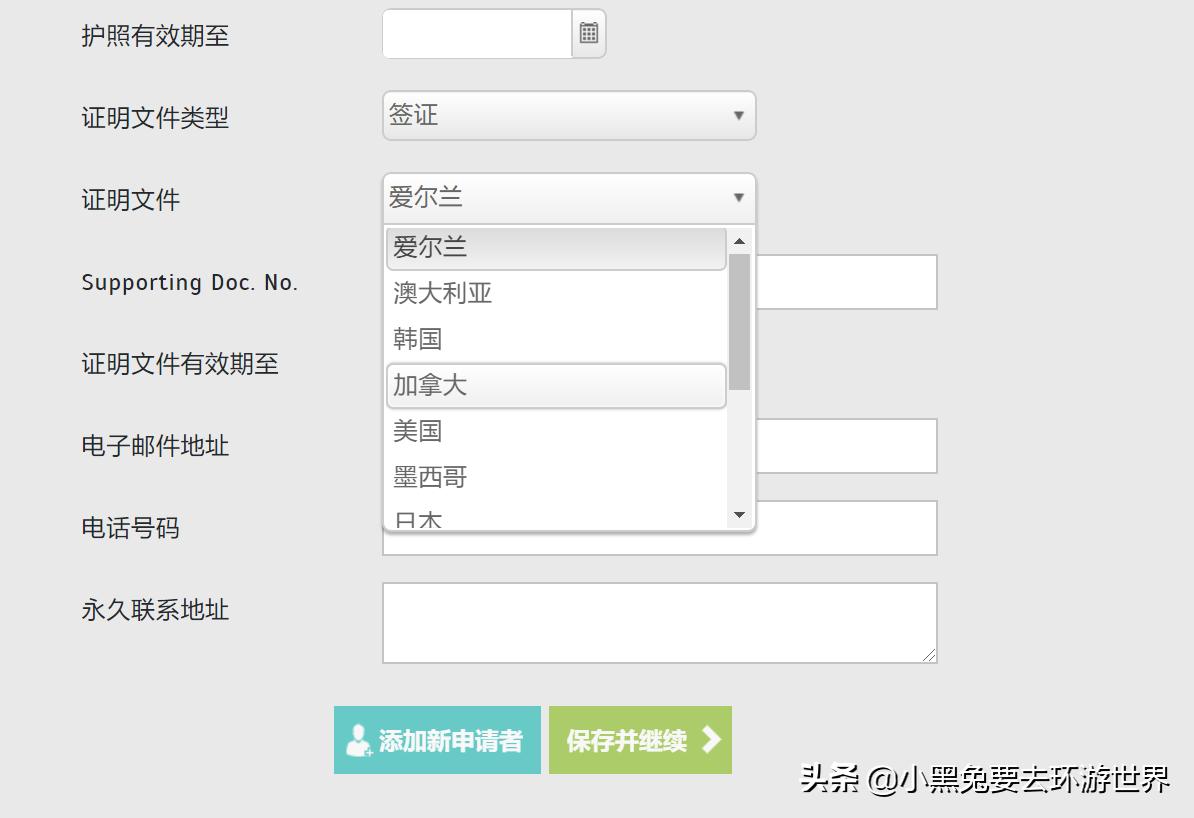Click the 添加新申请者 button

click(x=437, y=740)
